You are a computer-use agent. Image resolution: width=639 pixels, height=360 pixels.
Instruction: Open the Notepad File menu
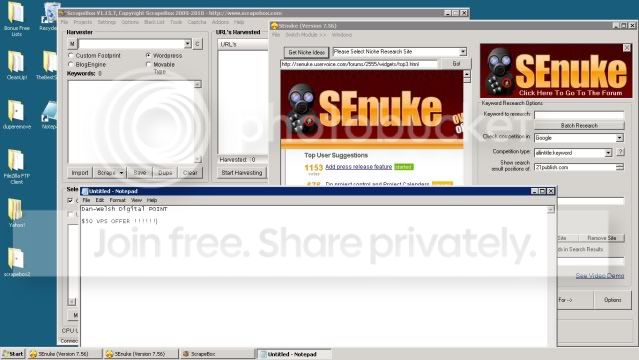(86, 200)
